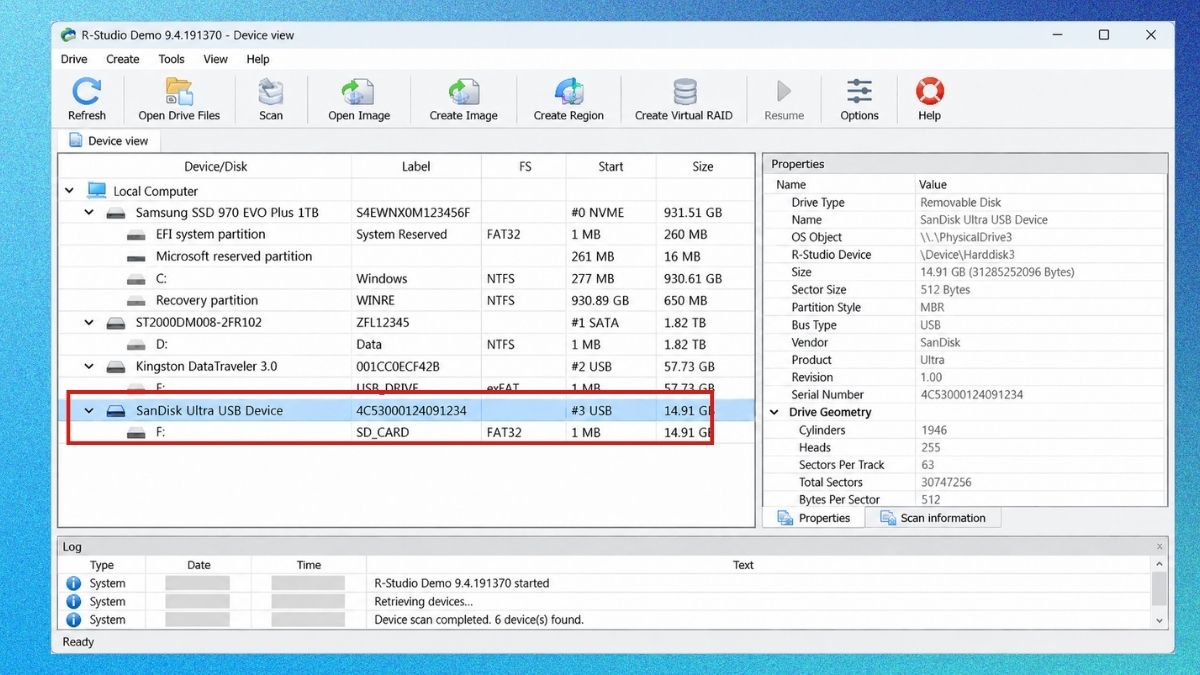The height and width of the screenshot is (675, 1200).
Task: Click the SanDisk Ultra USB Device drive icon
Action: [x=117, y=411]
